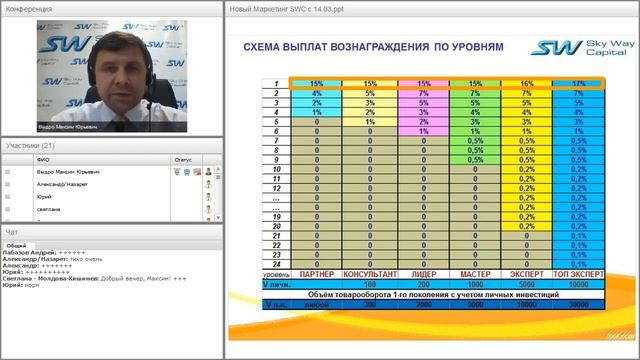Click the ФИО column header
The height and width of the screenshot is (360, 640).
coord(102,160)
